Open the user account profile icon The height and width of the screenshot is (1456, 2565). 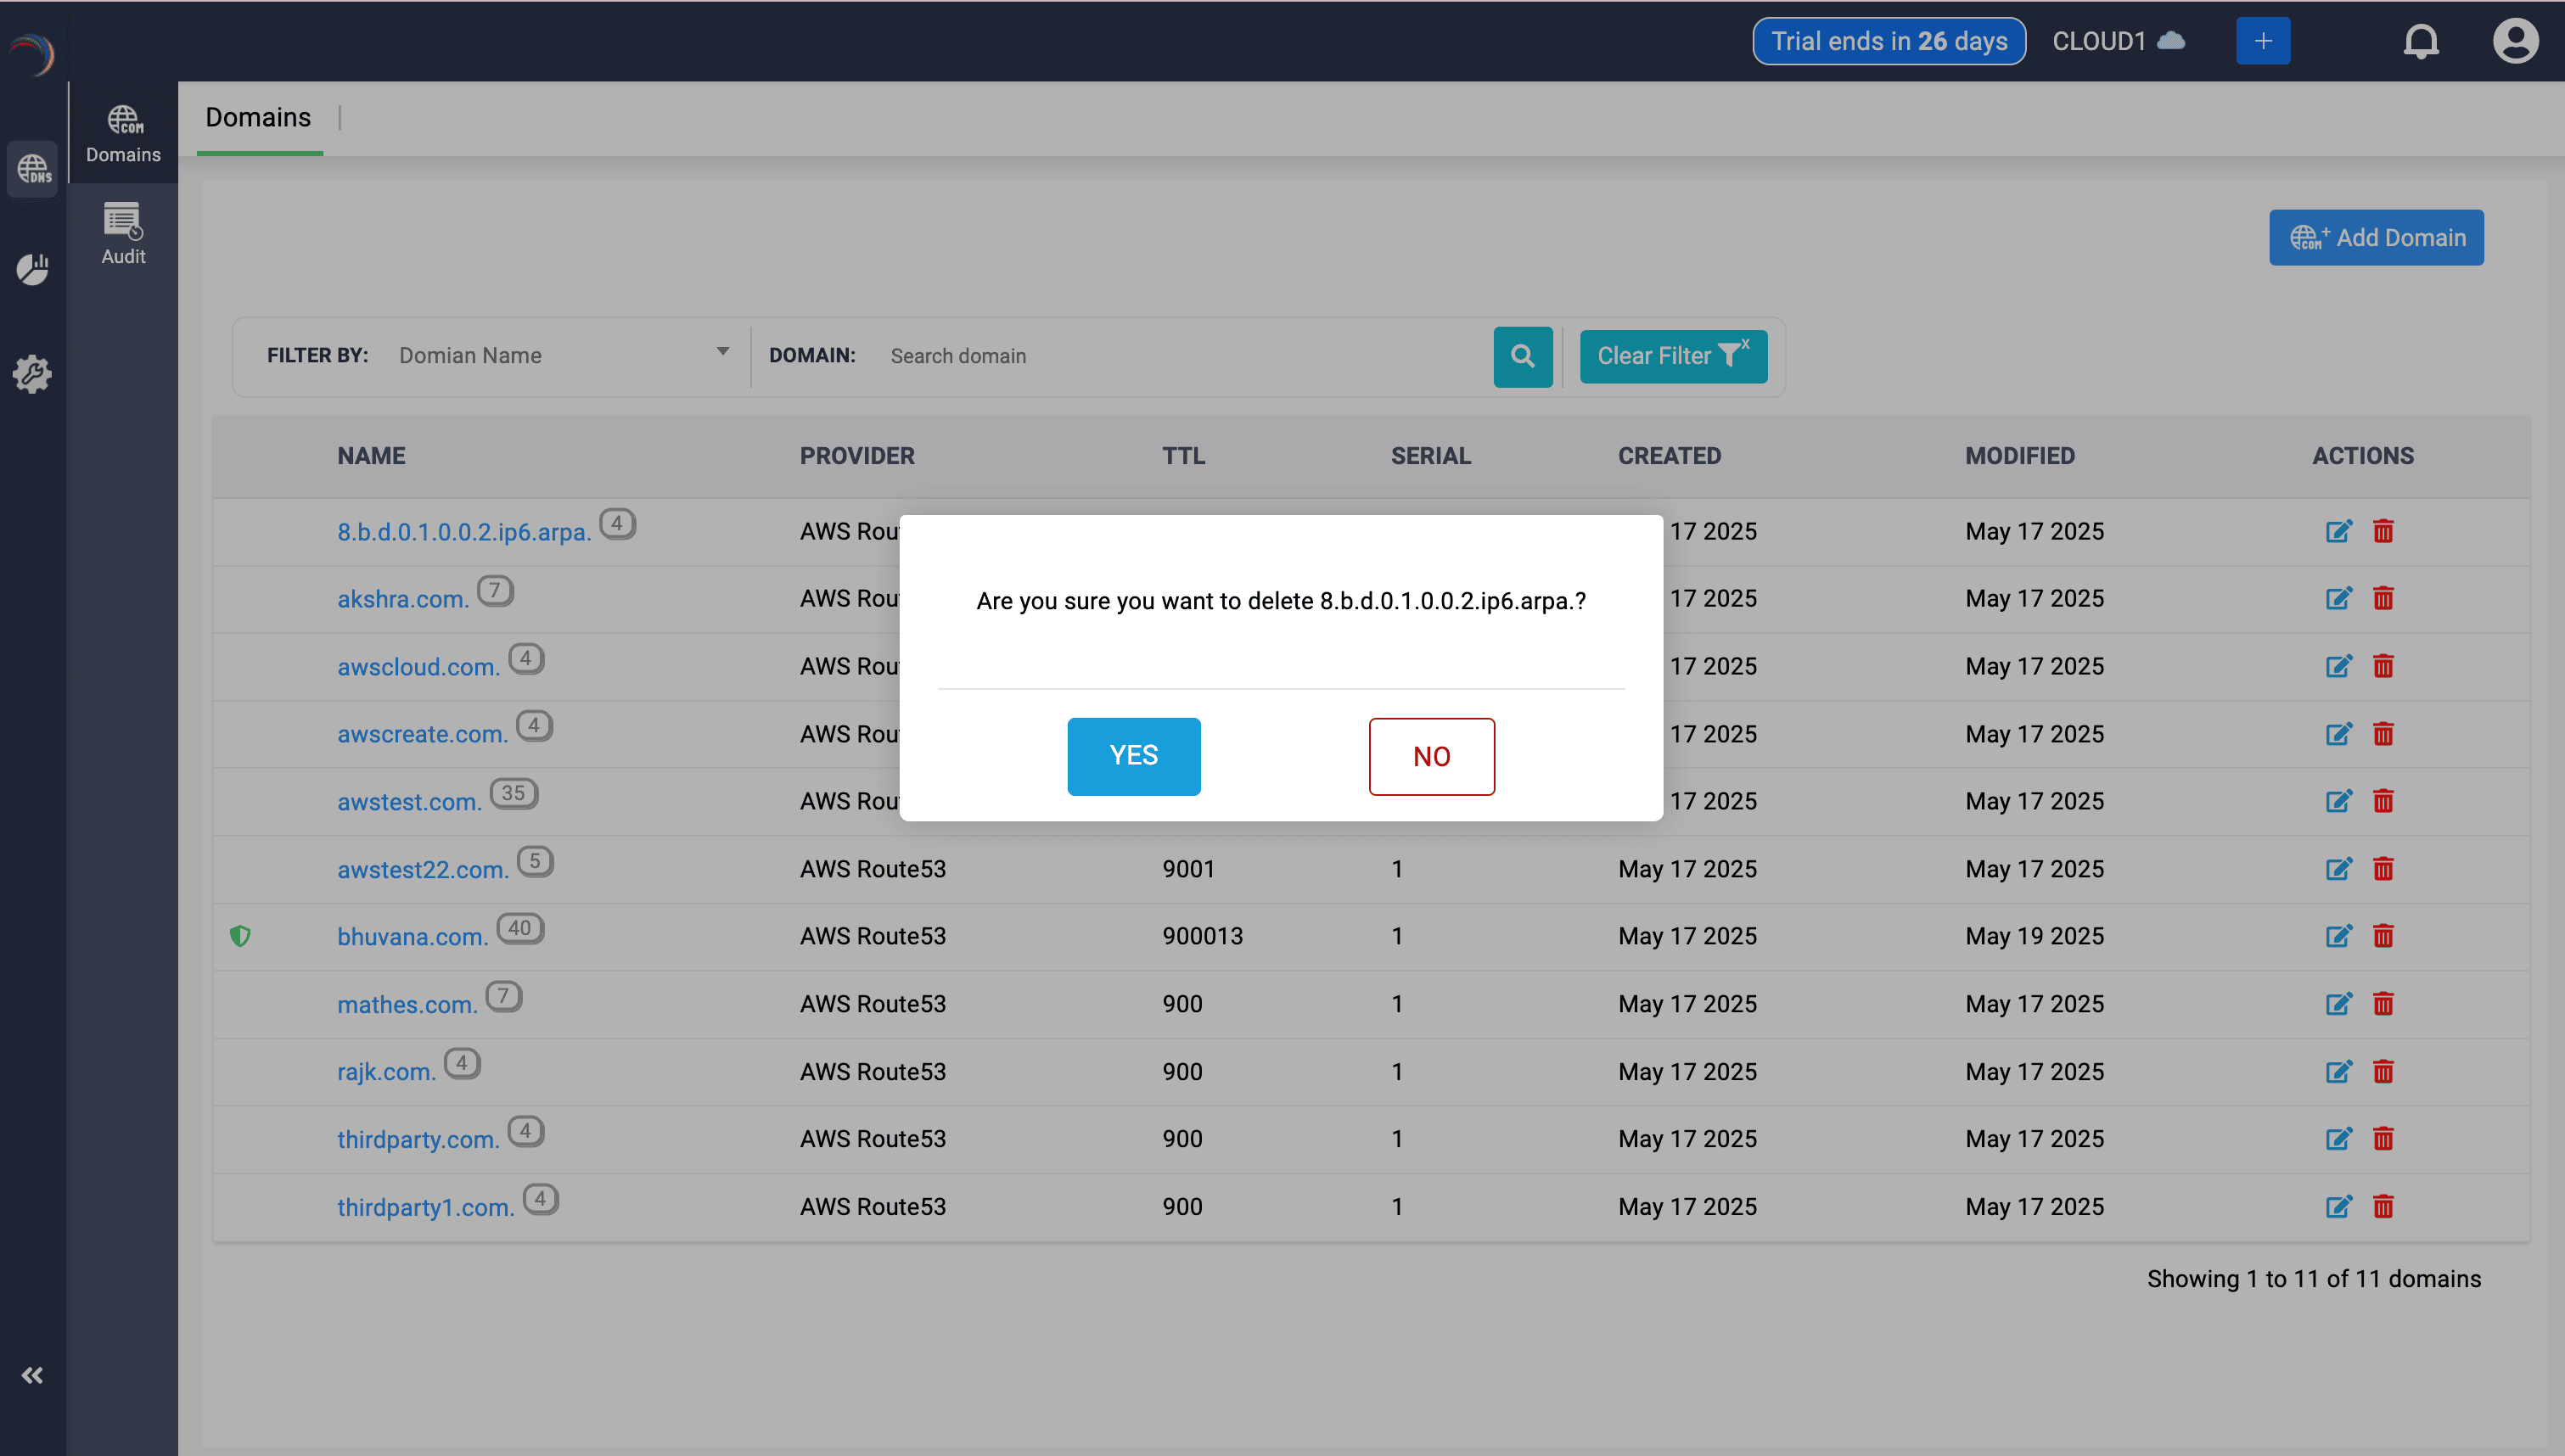click(x=2516, y=41)
